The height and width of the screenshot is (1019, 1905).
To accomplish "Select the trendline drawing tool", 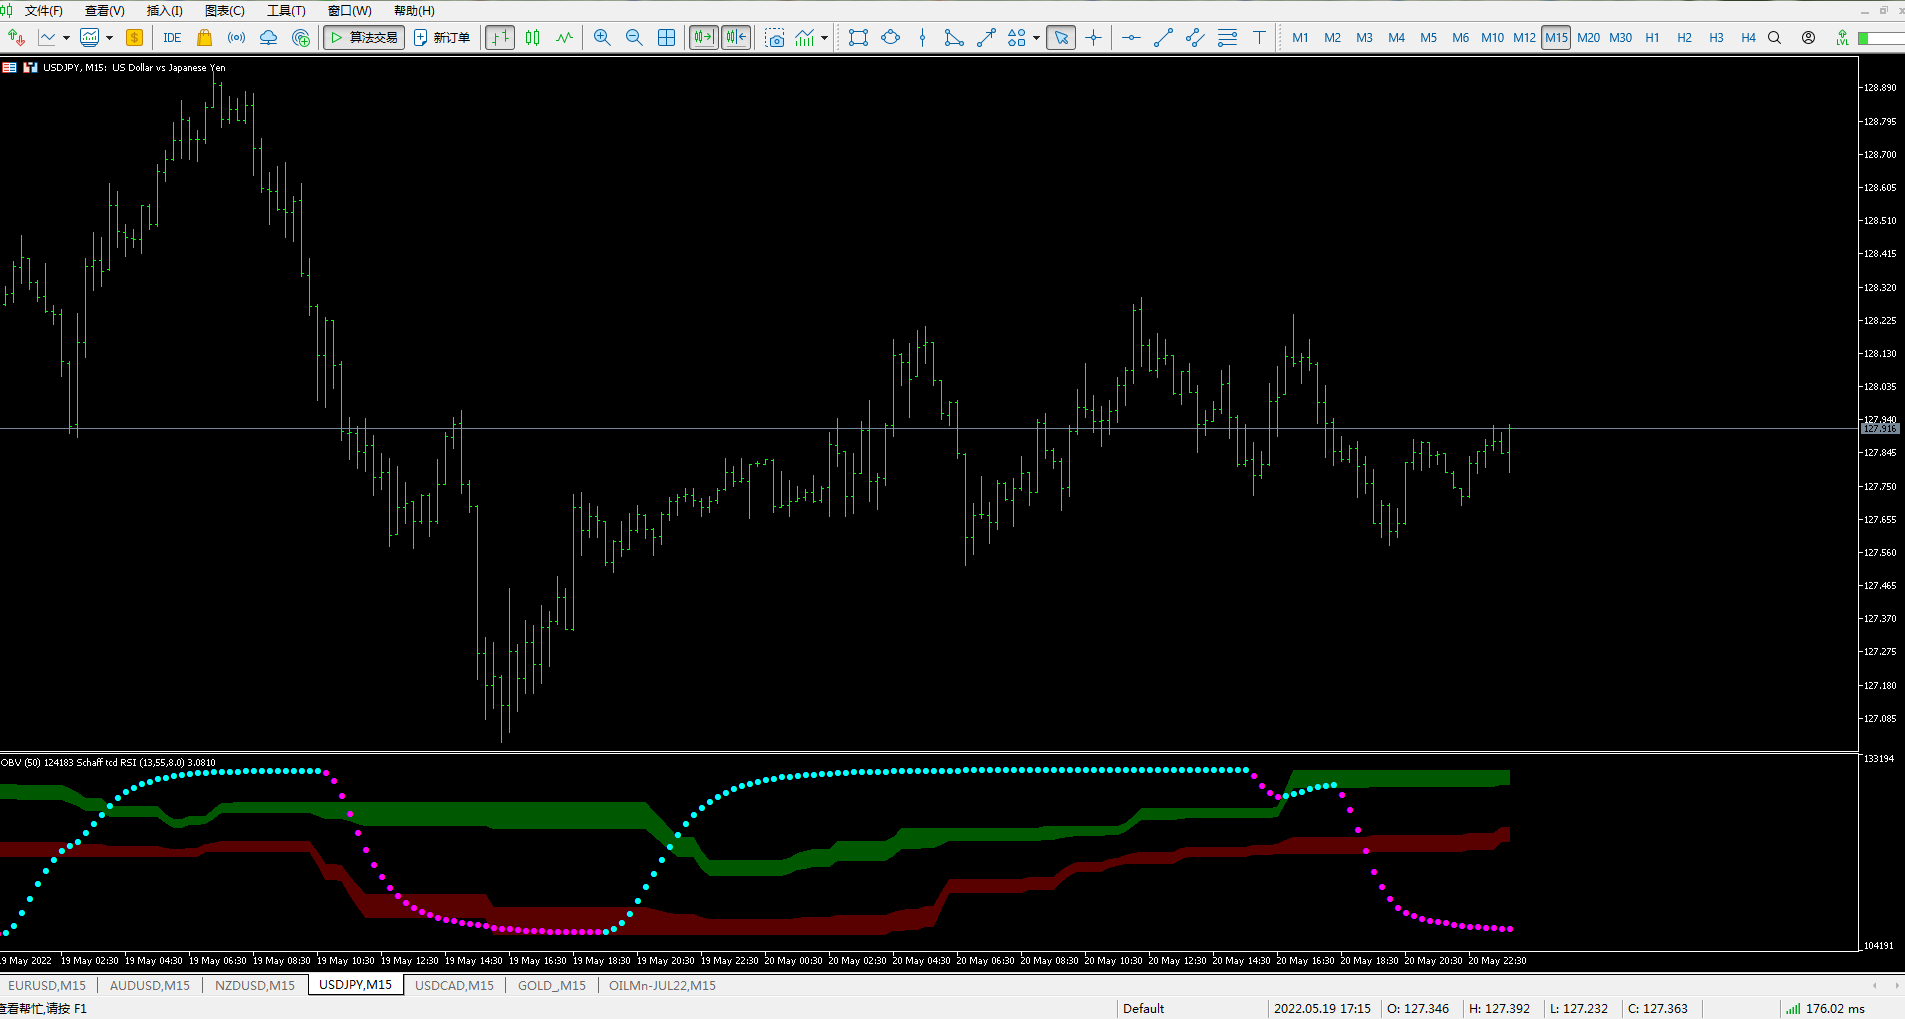I will click(x=1163, y=38).
